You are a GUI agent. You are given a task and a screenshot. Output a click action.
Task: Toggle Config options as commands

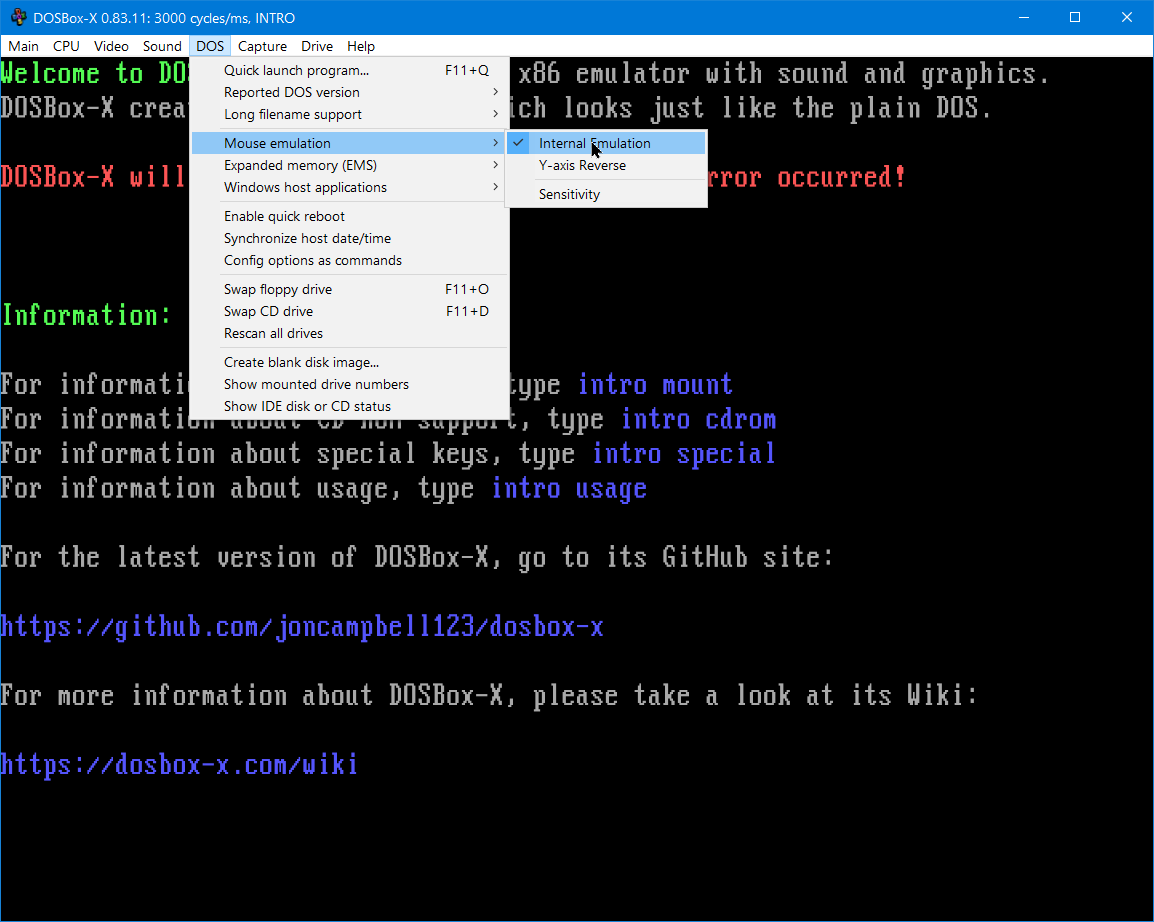coord(350,260)
